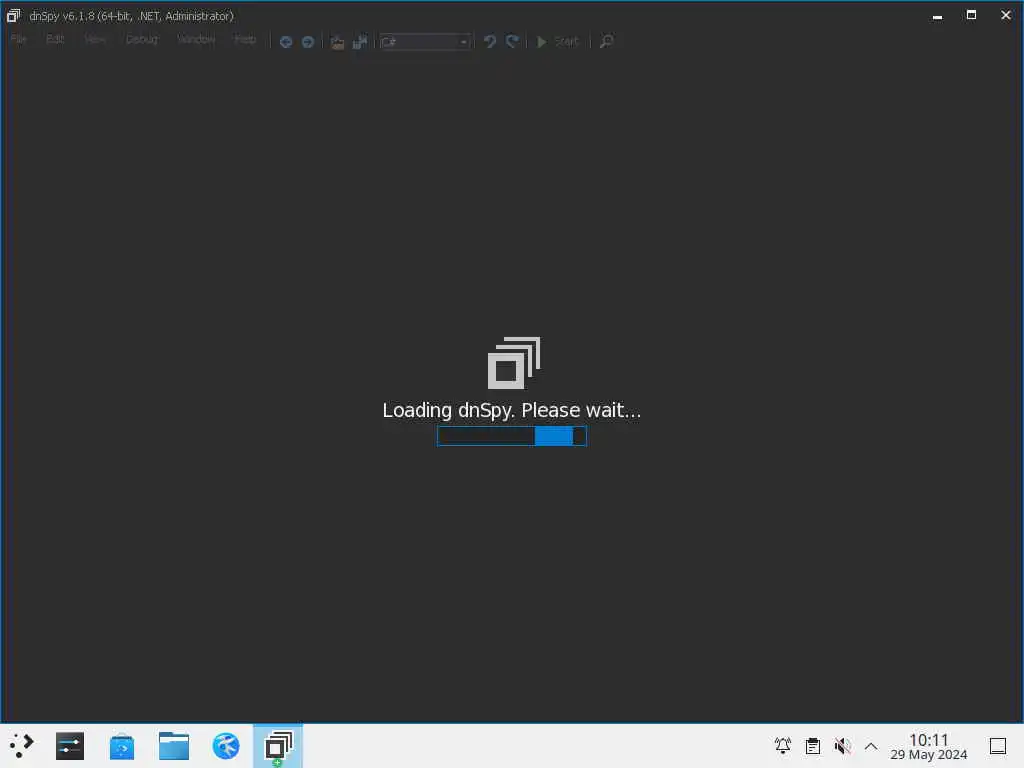The width and height of the screenshot is (1024, 768).
Task: Open the web browser taskbar icon
Action: point(226,746)
